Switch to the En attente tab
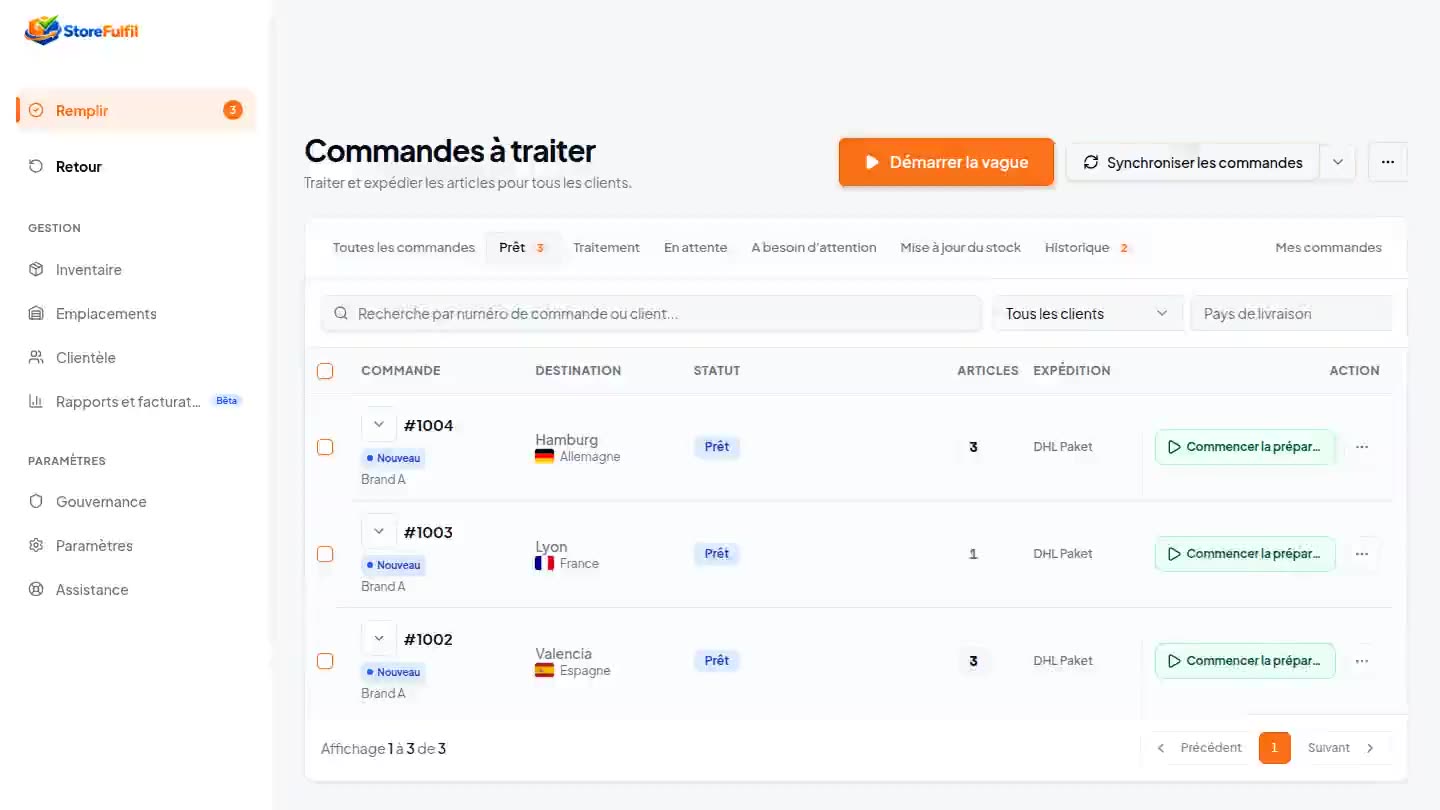Image resolution: width=1440 pixels, height=810 pixels. coord(696,248)
